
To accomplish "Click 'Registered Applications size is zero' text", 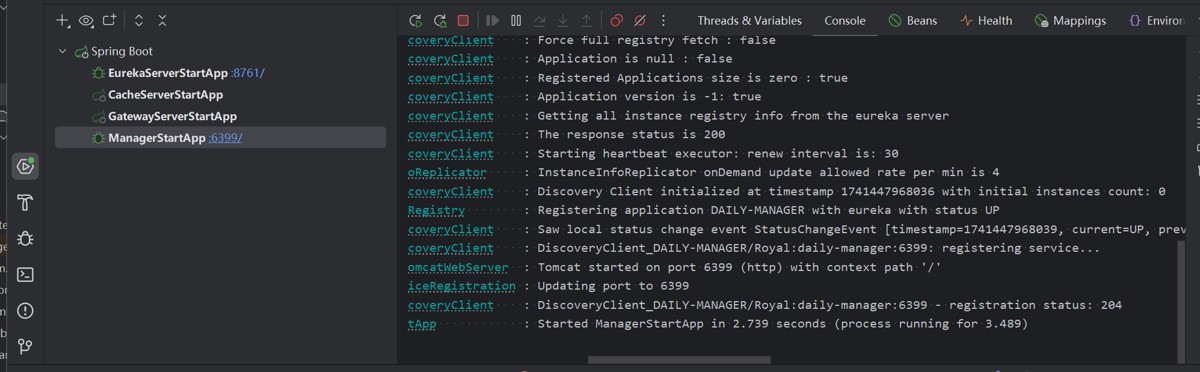I will (692, 78).
